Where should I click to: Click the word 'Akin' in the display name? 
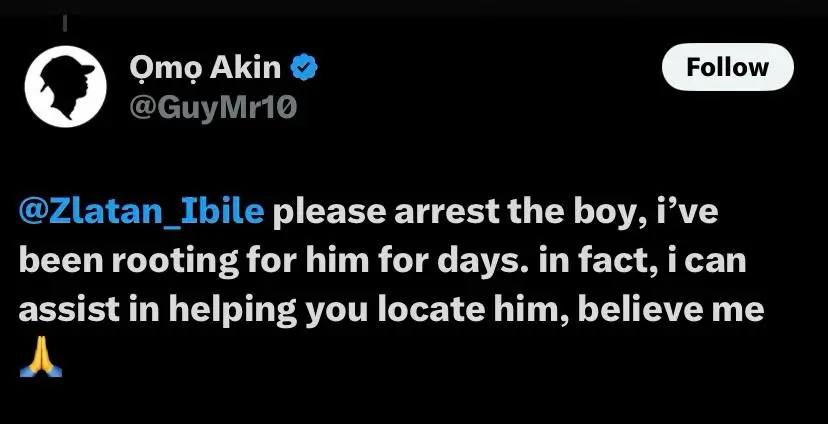(245, 68)
